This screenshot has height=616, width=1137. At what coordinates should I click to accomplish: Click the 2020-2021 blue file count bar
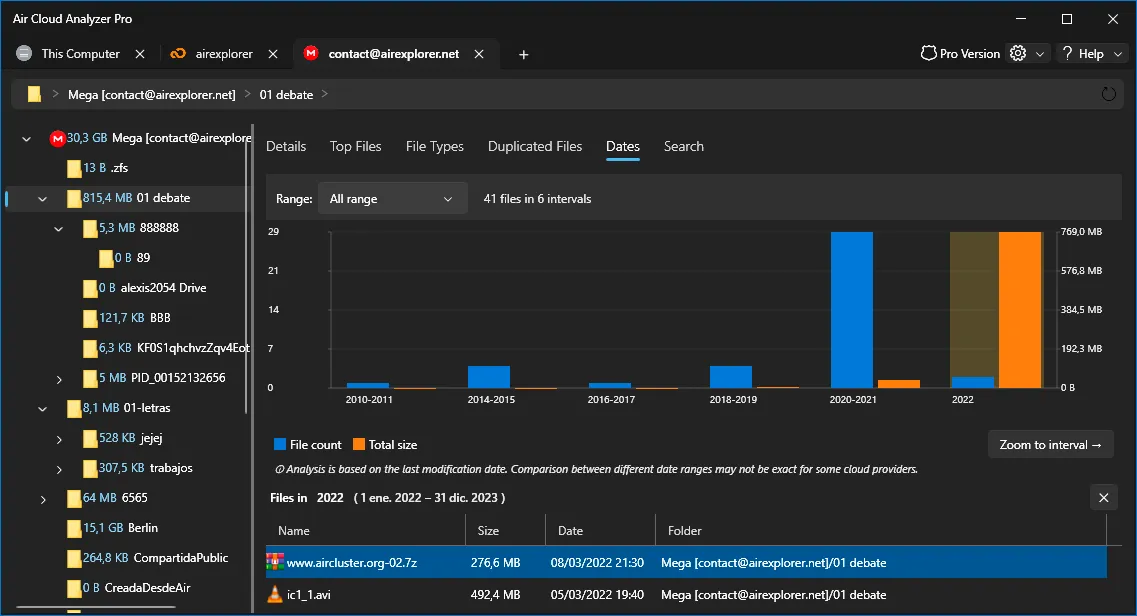pos(852,310)
